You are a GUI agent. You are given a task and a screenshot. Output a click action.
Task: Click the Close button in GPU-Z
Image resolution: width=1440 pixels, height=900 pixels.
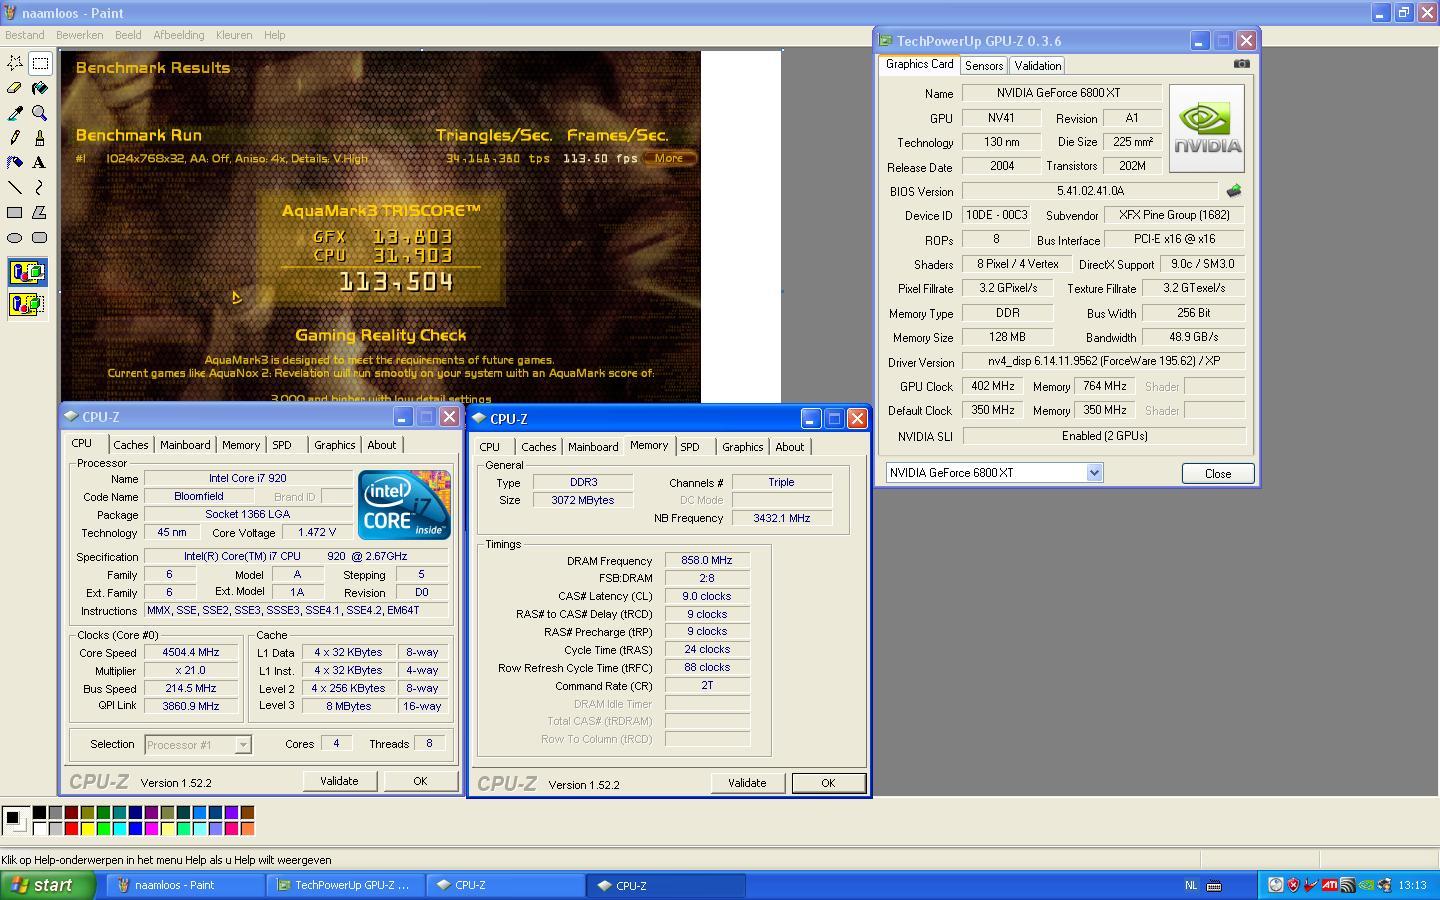(1218, 473)
